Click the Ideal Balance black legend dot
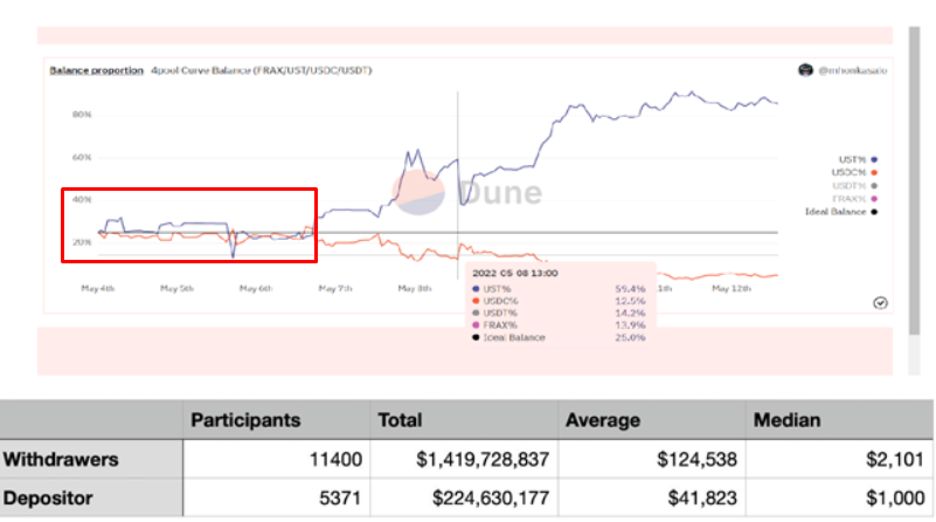The image size is (936, 522). [x=875, y=211]
